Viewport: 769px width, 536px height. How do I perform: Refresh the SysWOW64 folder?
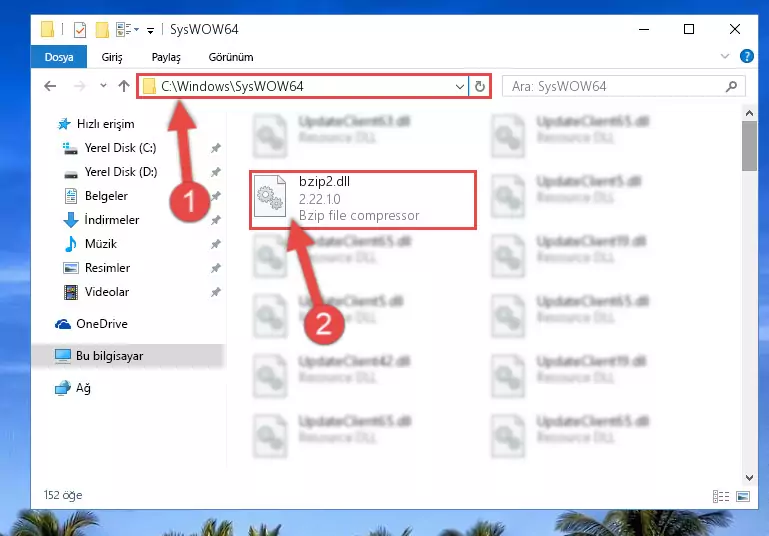pyautogui.click(x=480, y=87)
